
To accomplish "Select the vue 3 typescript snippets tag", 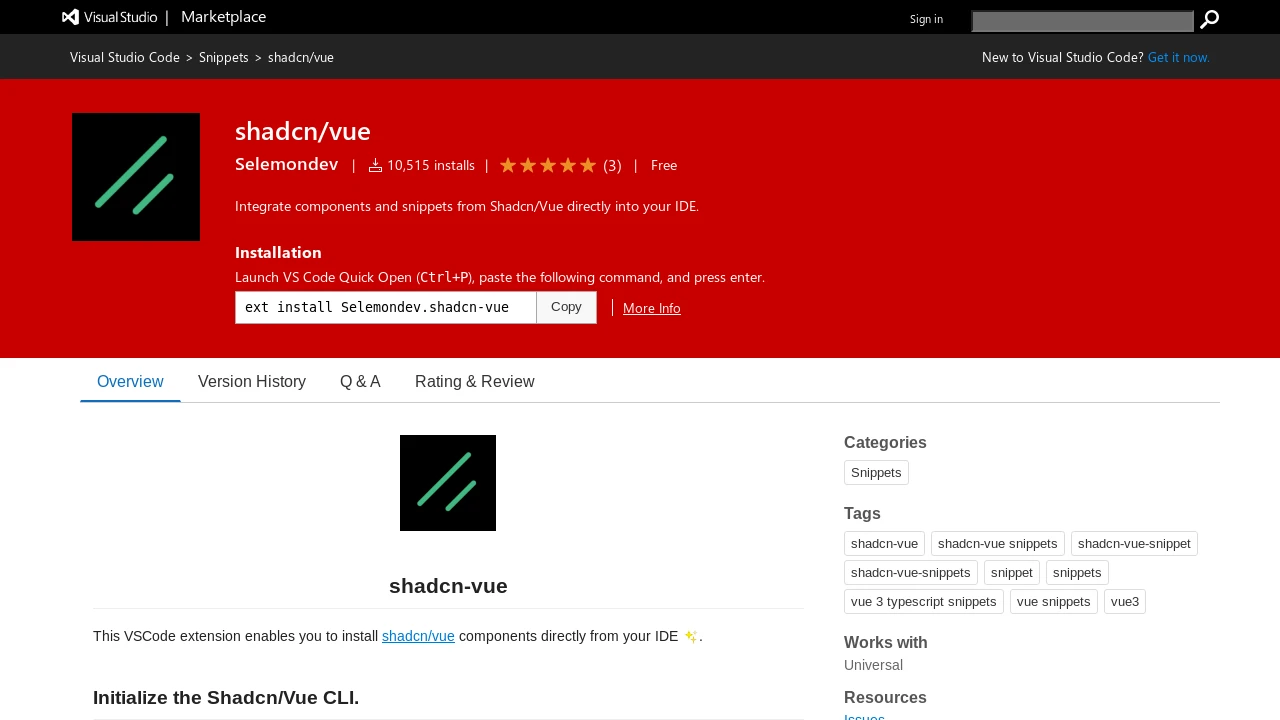I will click(924, 601).
